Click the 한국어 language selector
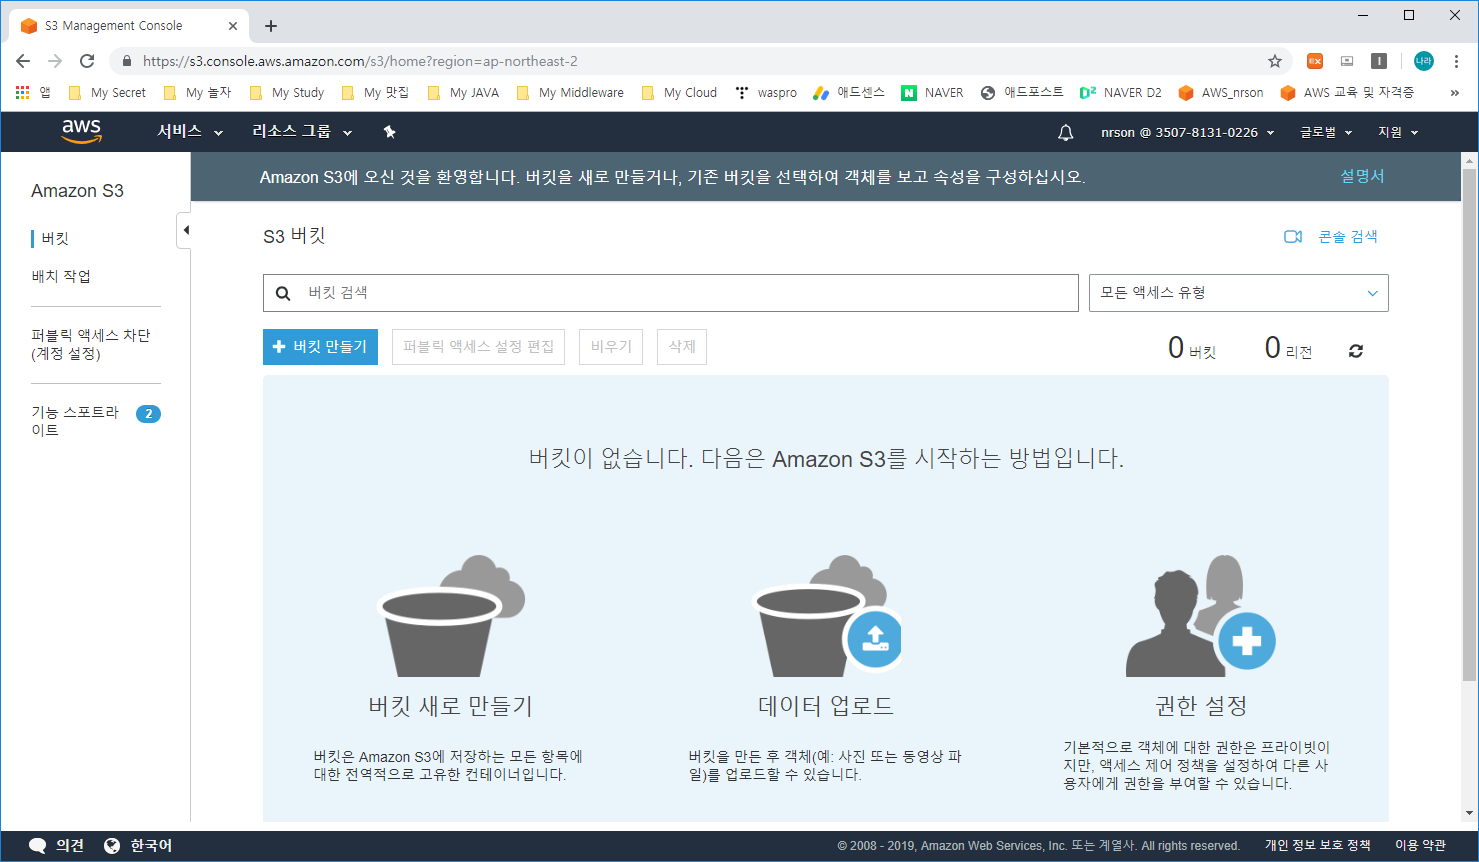 (151, 846)
